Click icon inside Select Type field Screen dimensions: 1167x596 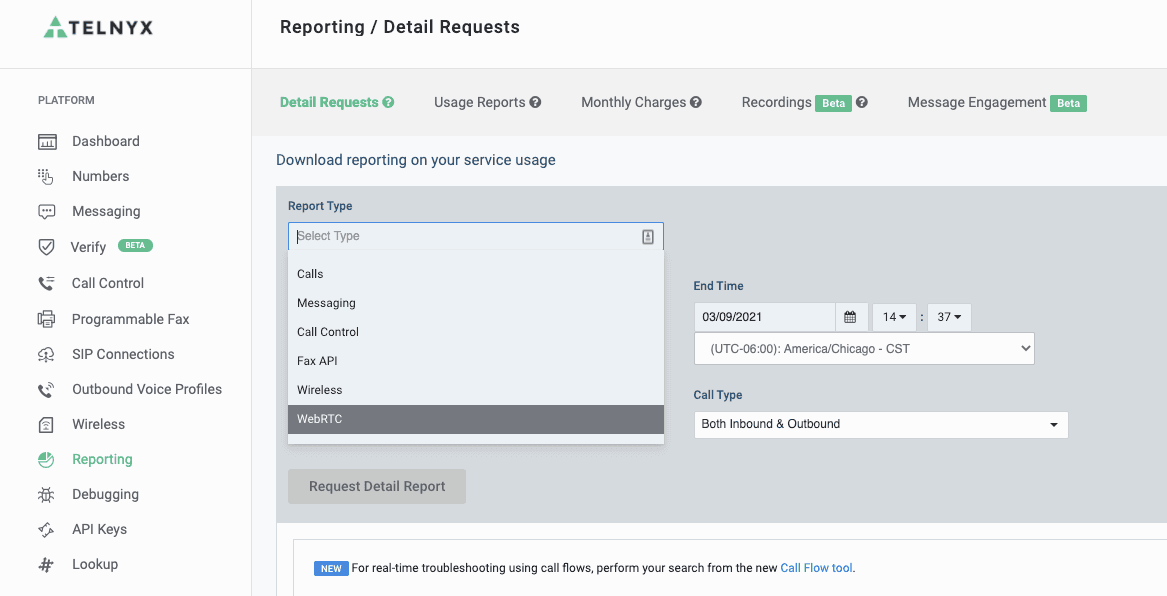648,237
